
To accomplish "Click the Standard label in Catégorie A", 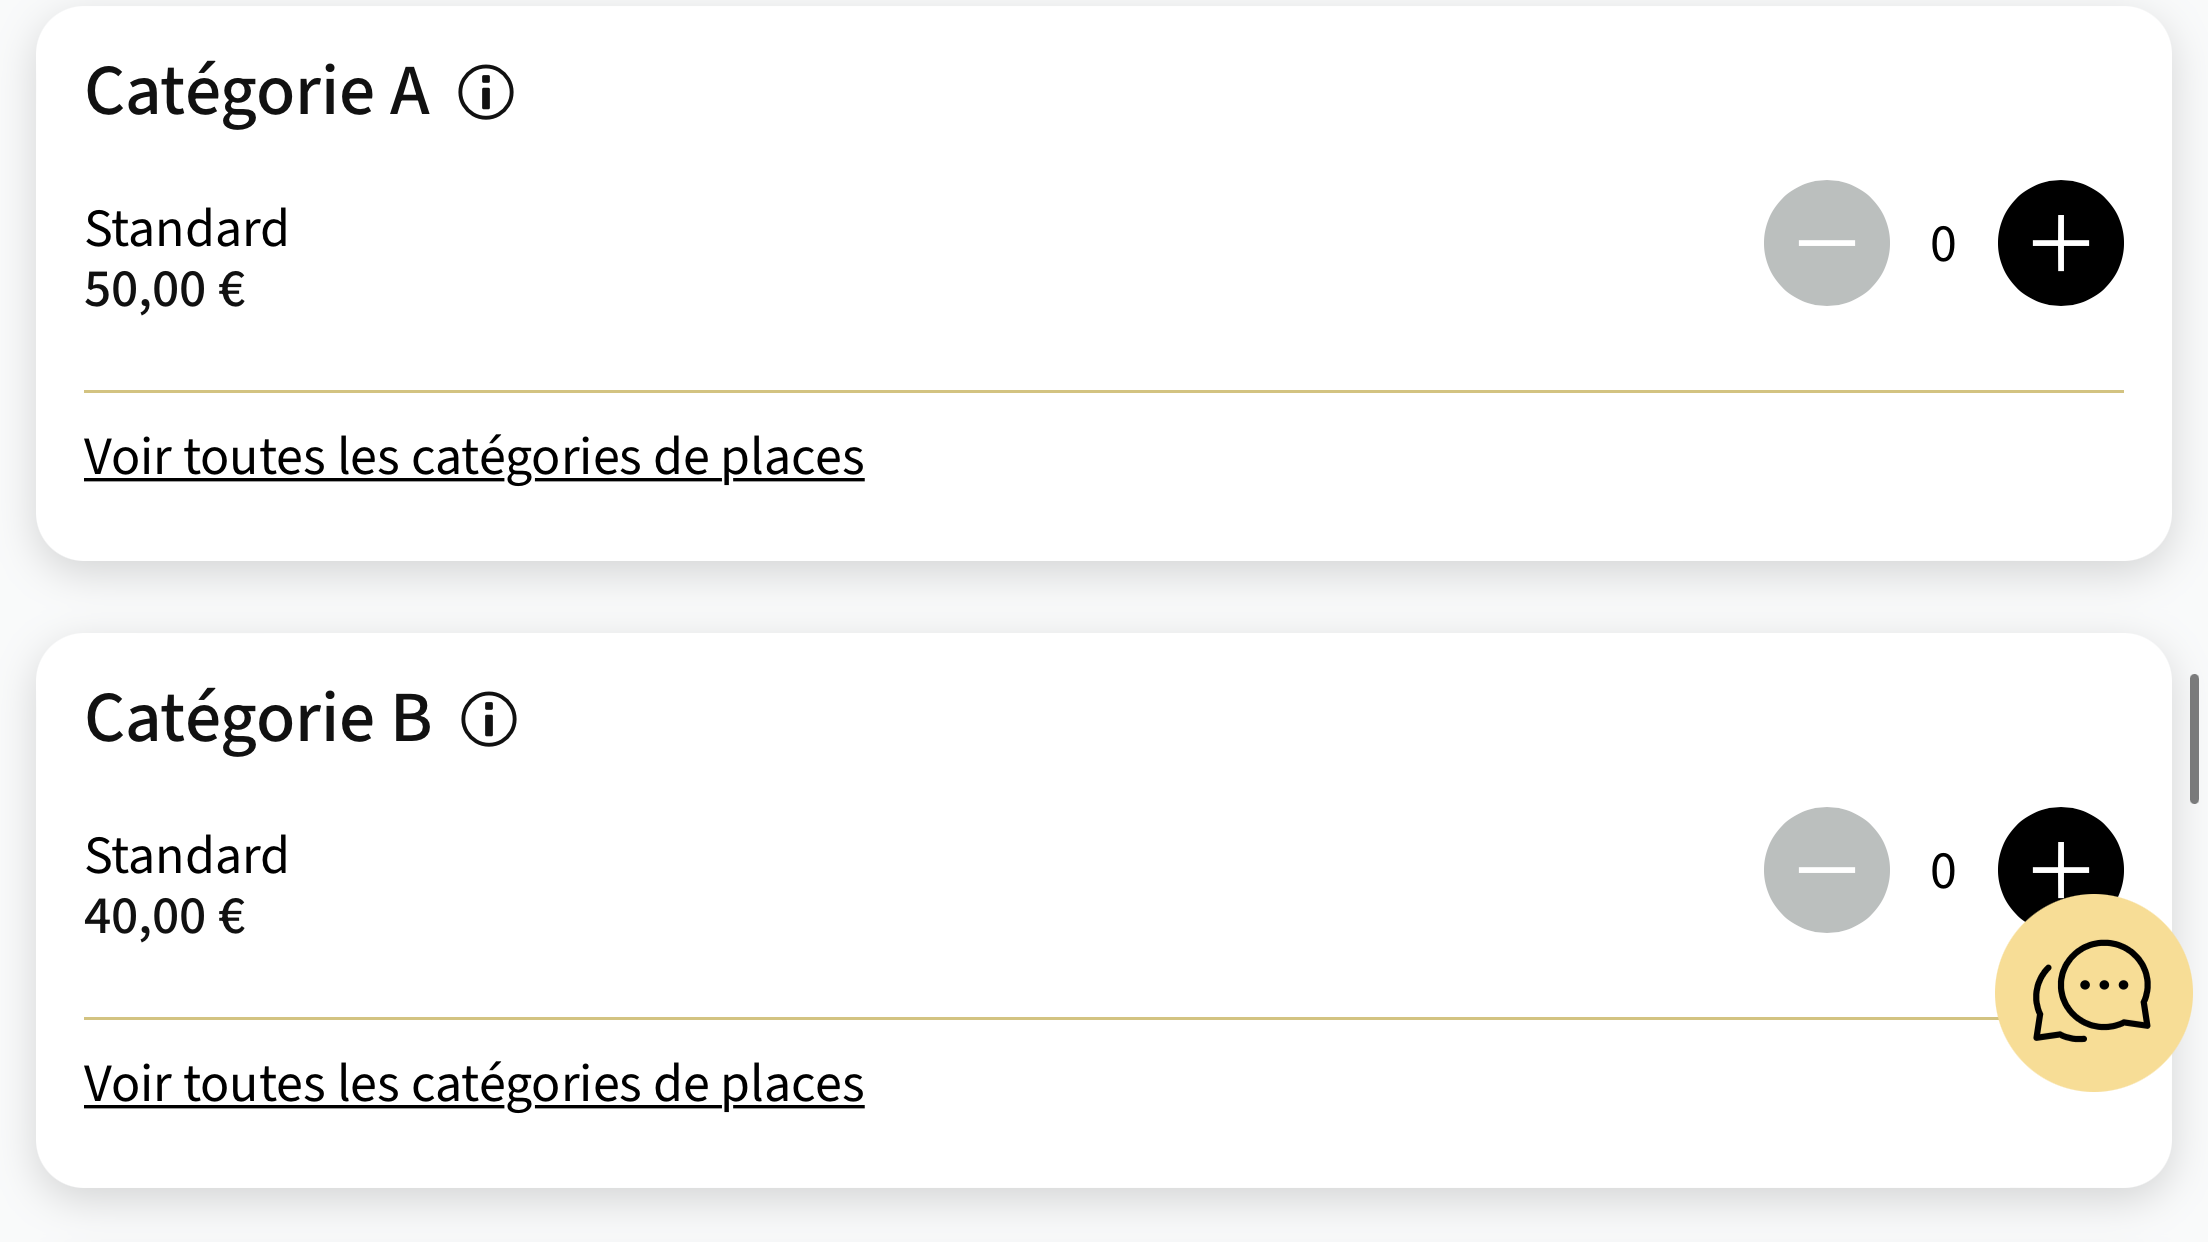I will [x=187, y=229].
